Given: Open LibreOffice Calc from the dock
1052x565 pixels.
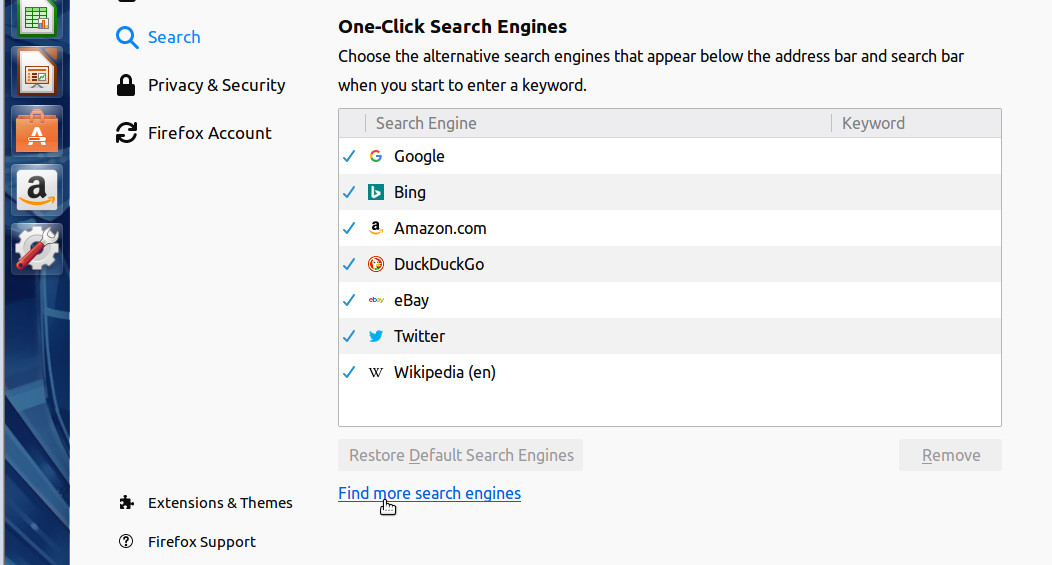Looking at the screenshot, I should [x=37, y=16].
